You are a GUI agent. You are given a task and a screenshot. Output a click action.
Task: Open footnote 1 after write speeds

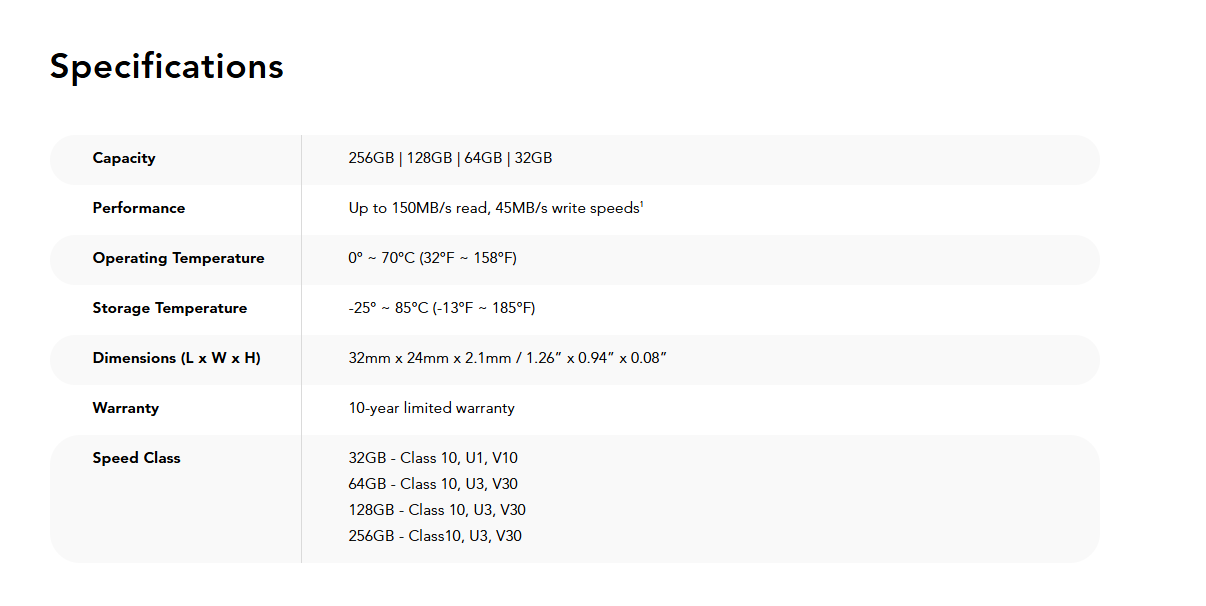click(642, 204)
